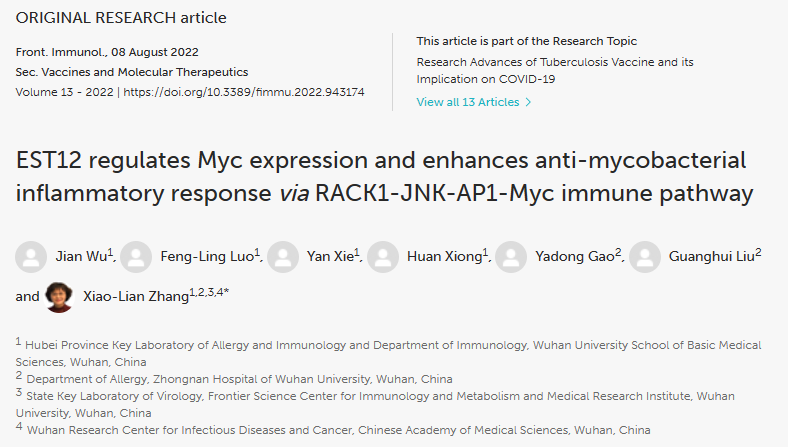
Task: Click the Front. Immunol. journal name
Action: [60, 52]
